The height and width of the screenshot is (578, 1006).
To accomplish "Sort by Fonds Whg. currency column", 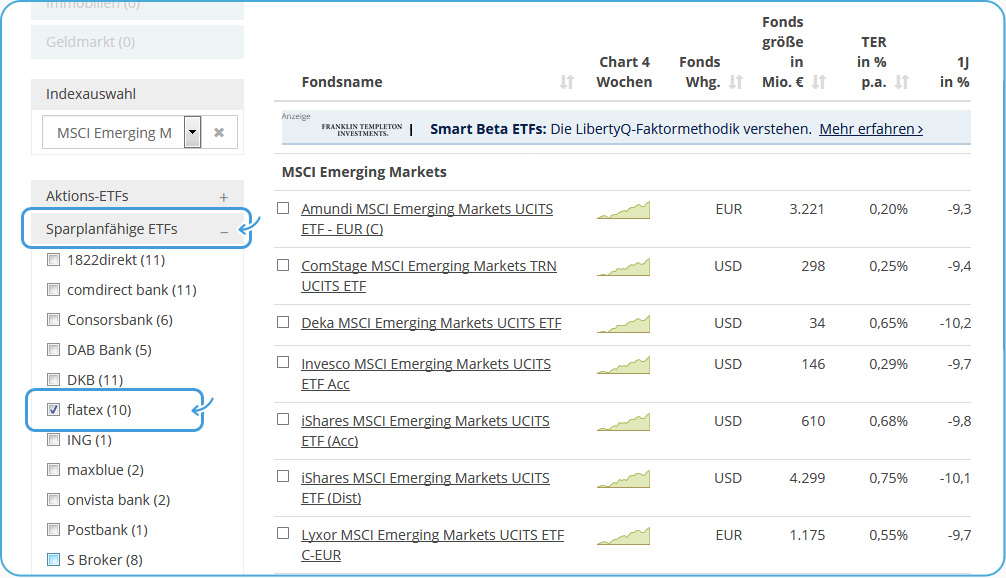I will 736,82.
